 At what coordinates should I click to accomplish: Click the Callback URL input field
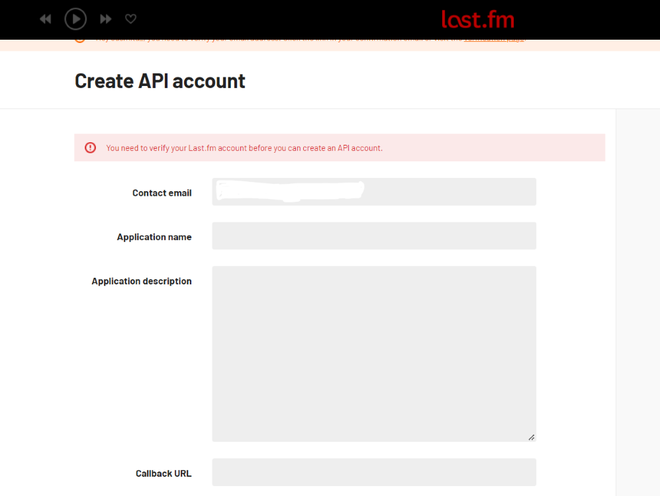tap(374, 472)
